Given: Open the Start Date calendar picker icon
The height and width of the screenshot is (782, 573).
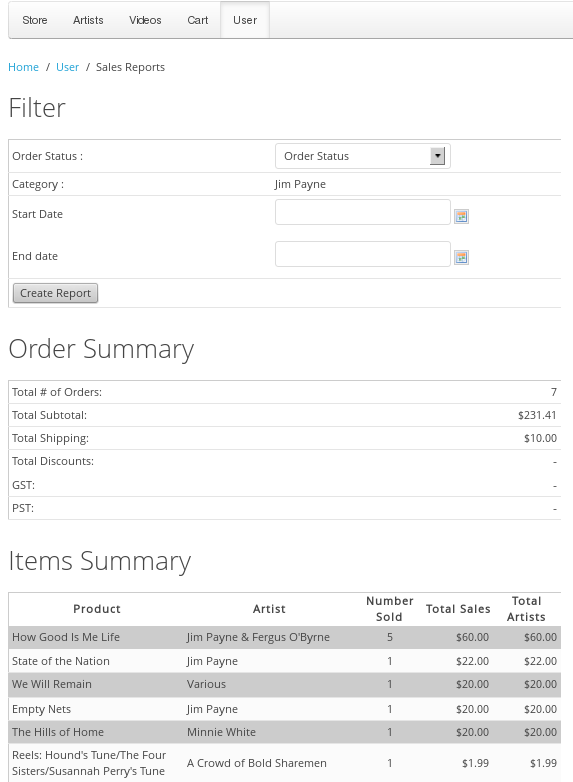Looking at the screenshot, I should tap(461, 216).
